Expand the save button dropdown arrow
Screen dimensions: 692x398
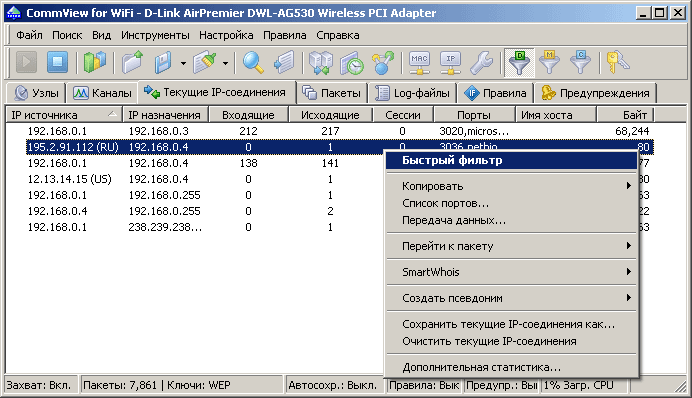pyautogui.click(x=183, y=63)
